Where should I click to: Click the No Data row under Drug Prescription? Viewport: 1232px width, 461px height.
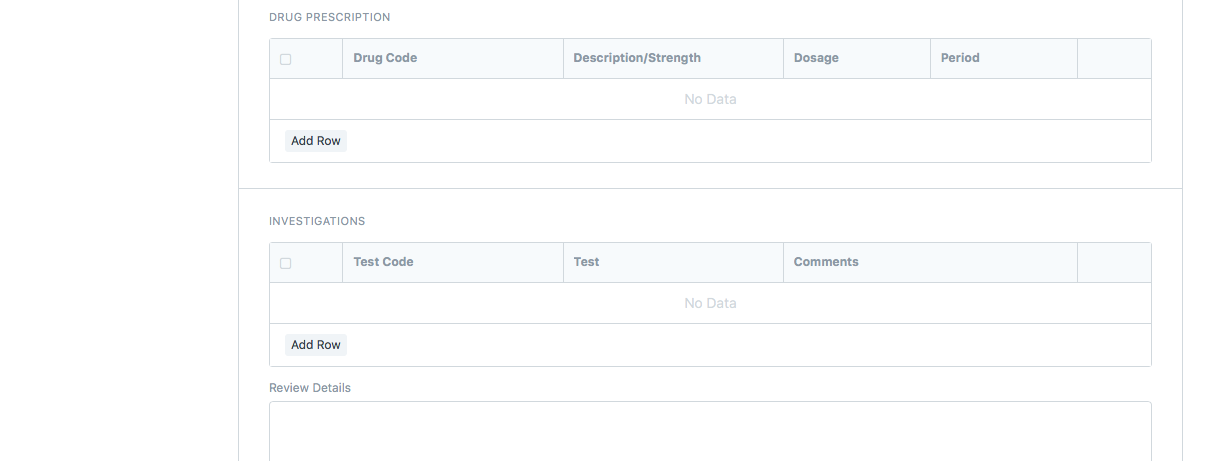pos(710,99)
